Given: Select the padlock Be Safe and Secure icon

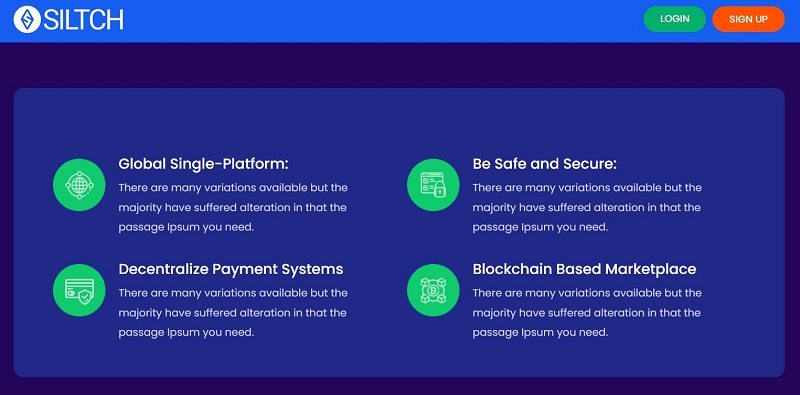Looking at the screenshot, I should coord(433,185).
